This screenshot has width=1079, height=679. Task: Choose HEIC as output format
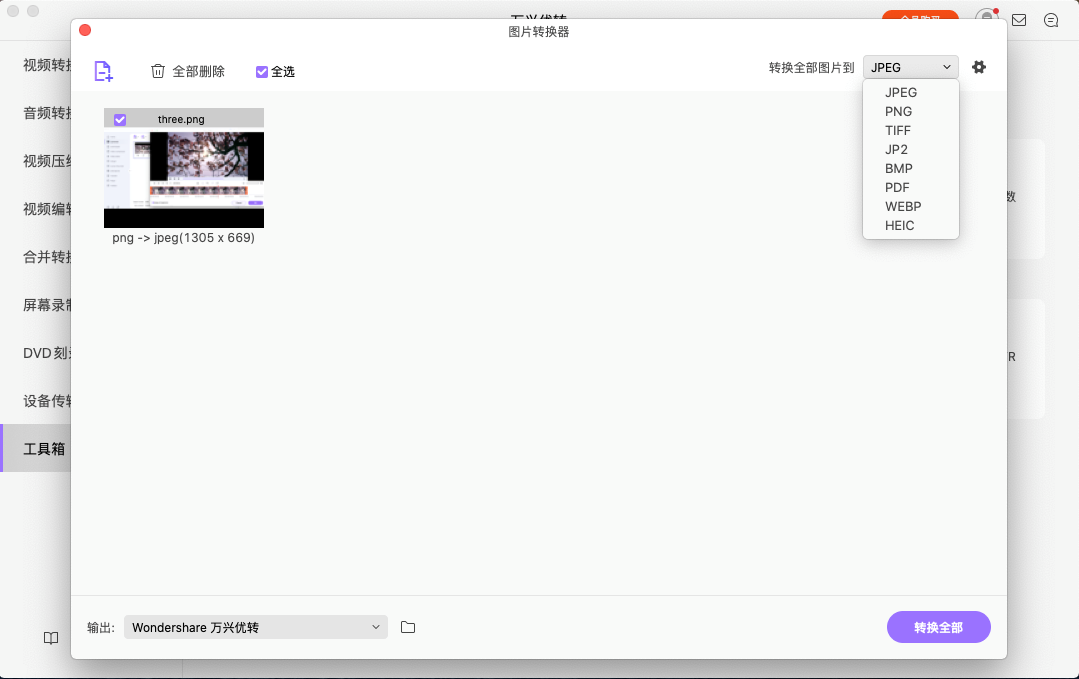(901, 225)
